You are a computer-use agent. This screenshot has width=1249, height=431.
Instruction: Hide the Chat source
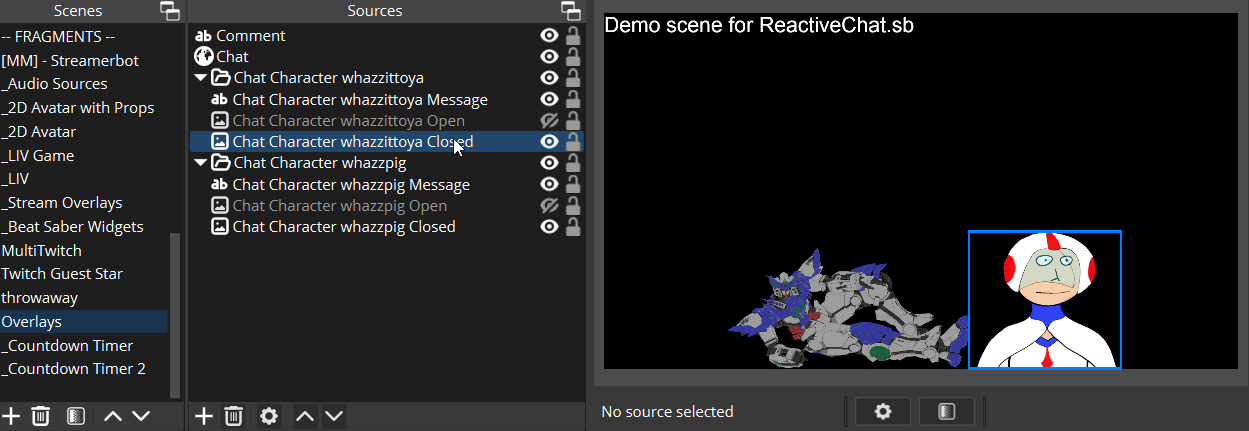[548, 57]
